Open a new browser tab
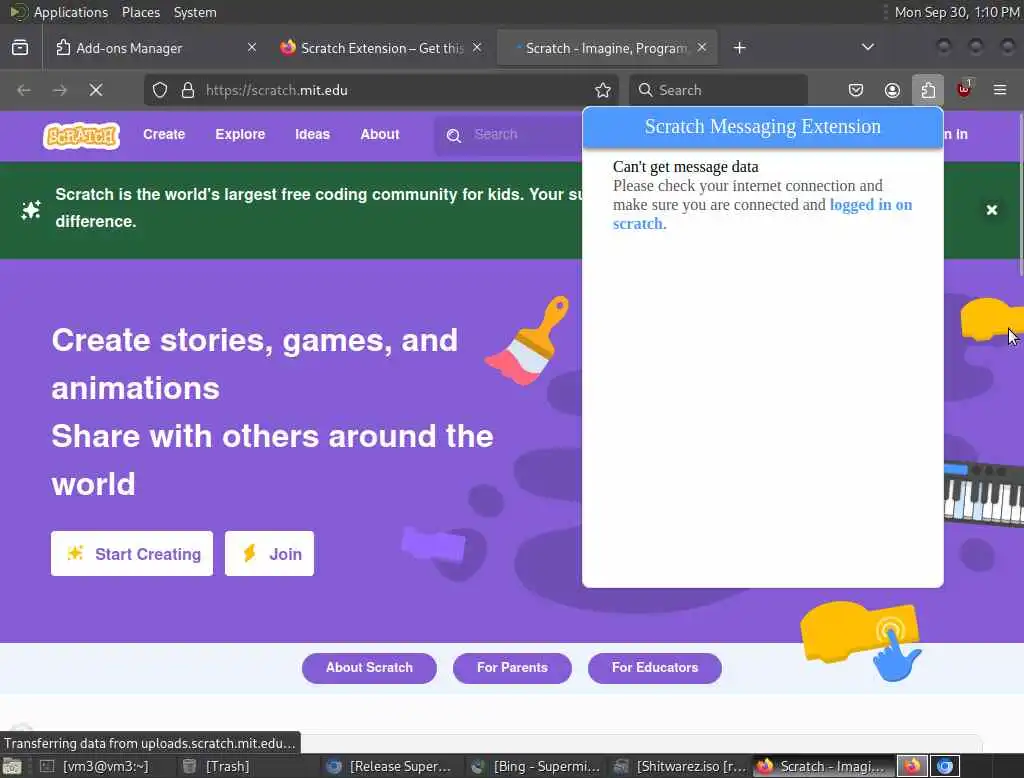1024x778 pixels. click(x=739, y=48)
